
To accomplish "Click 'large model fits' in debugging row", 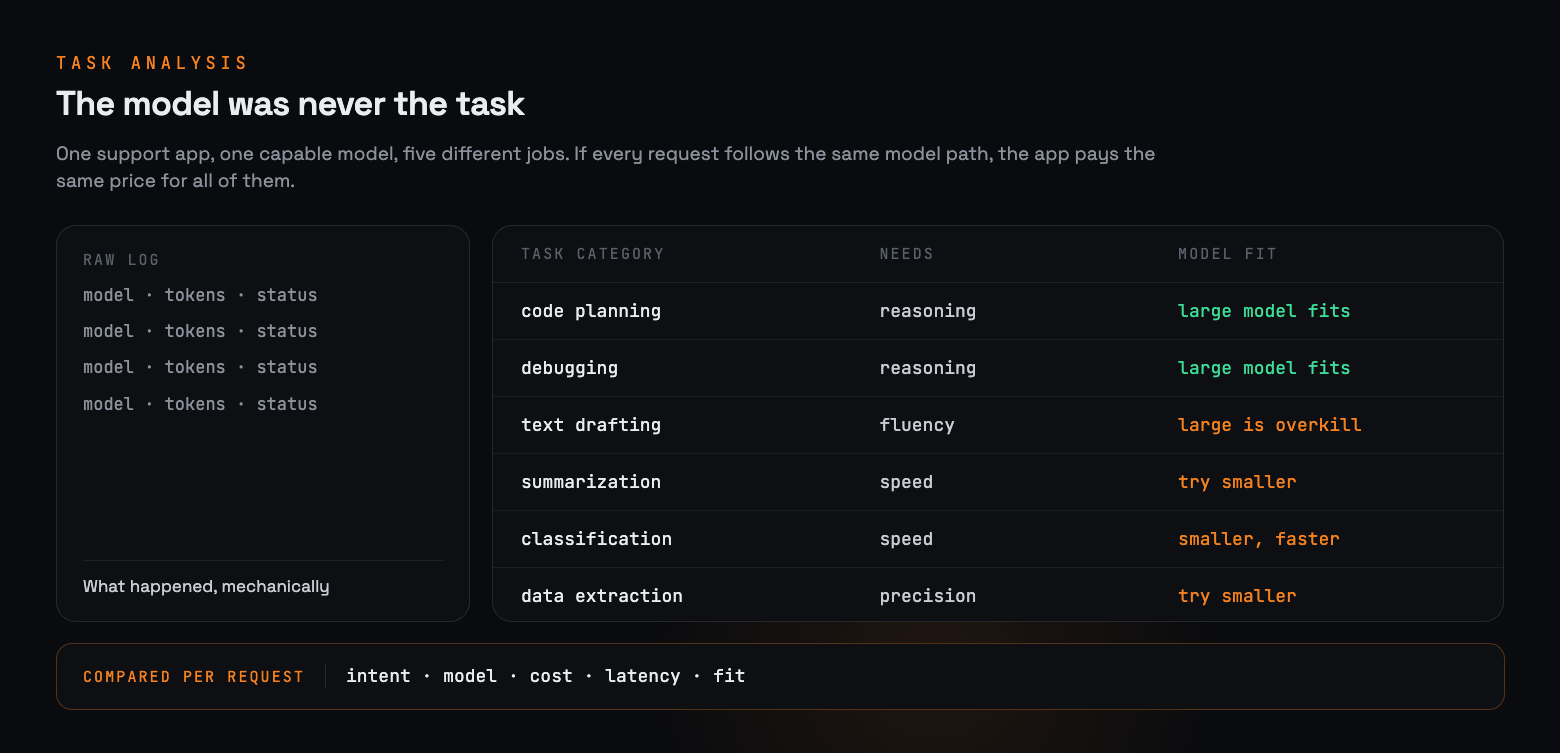I will [1264, 368].
